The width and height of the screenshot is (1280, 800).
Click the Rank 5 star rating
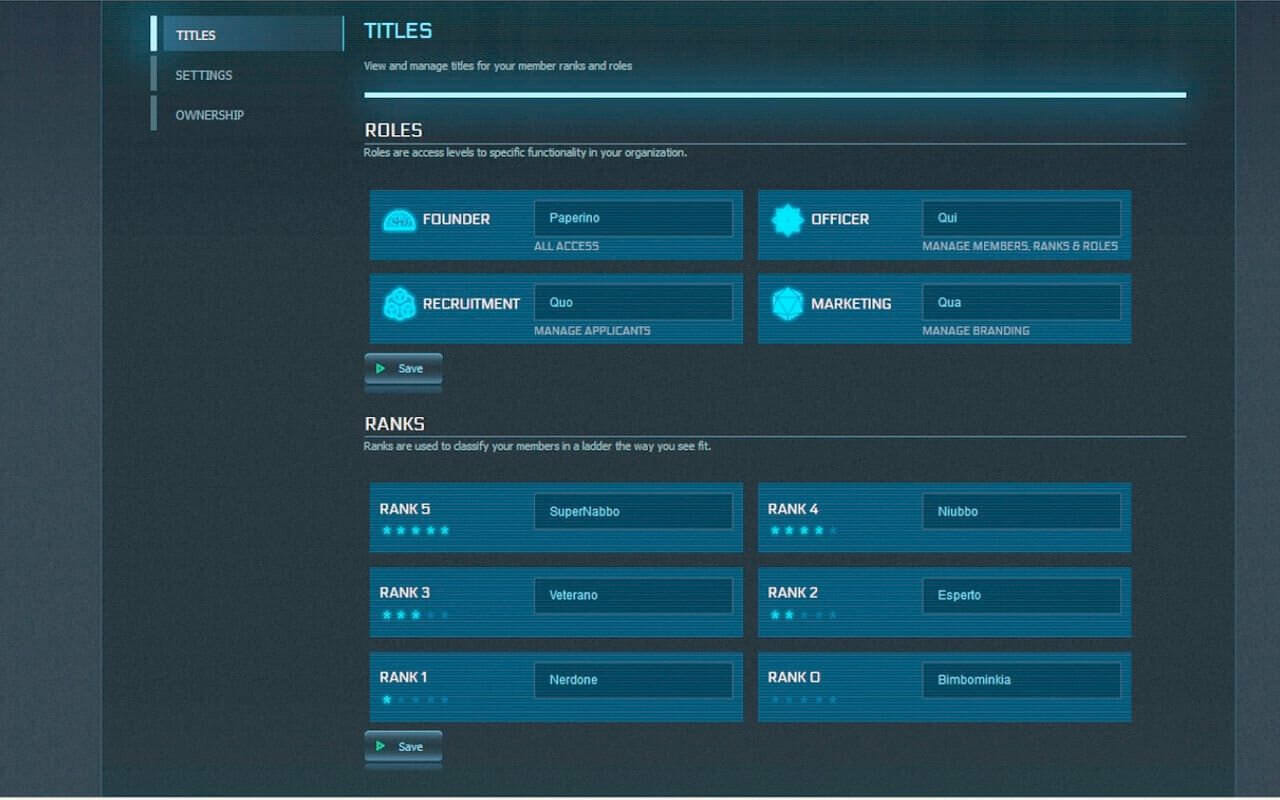[x=416, y=530]
